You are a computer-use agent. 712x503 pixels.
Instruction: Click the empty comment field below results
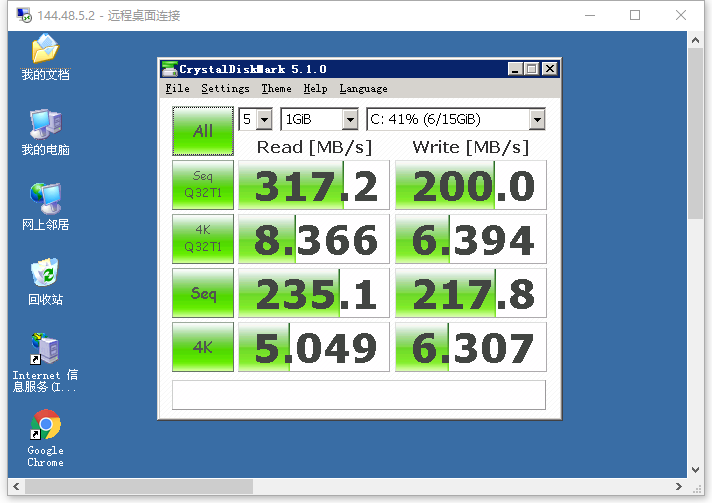point(359,395)
